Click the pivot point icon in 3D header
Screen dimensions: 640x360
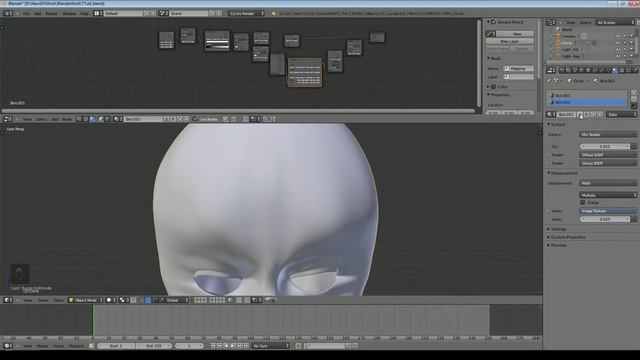(123, 300)
